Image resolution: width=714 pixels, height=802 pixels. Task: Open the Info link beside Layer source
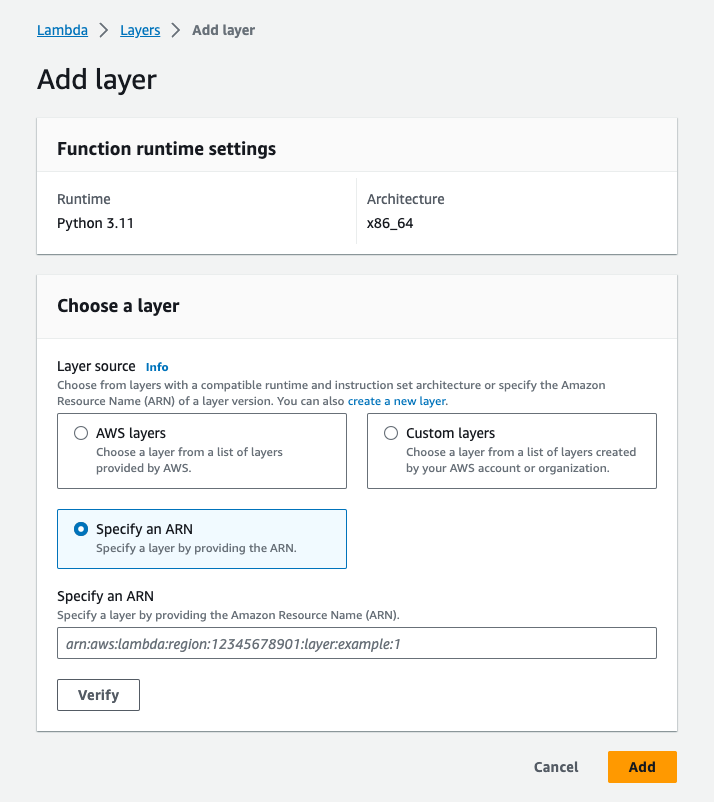[157, 367]
